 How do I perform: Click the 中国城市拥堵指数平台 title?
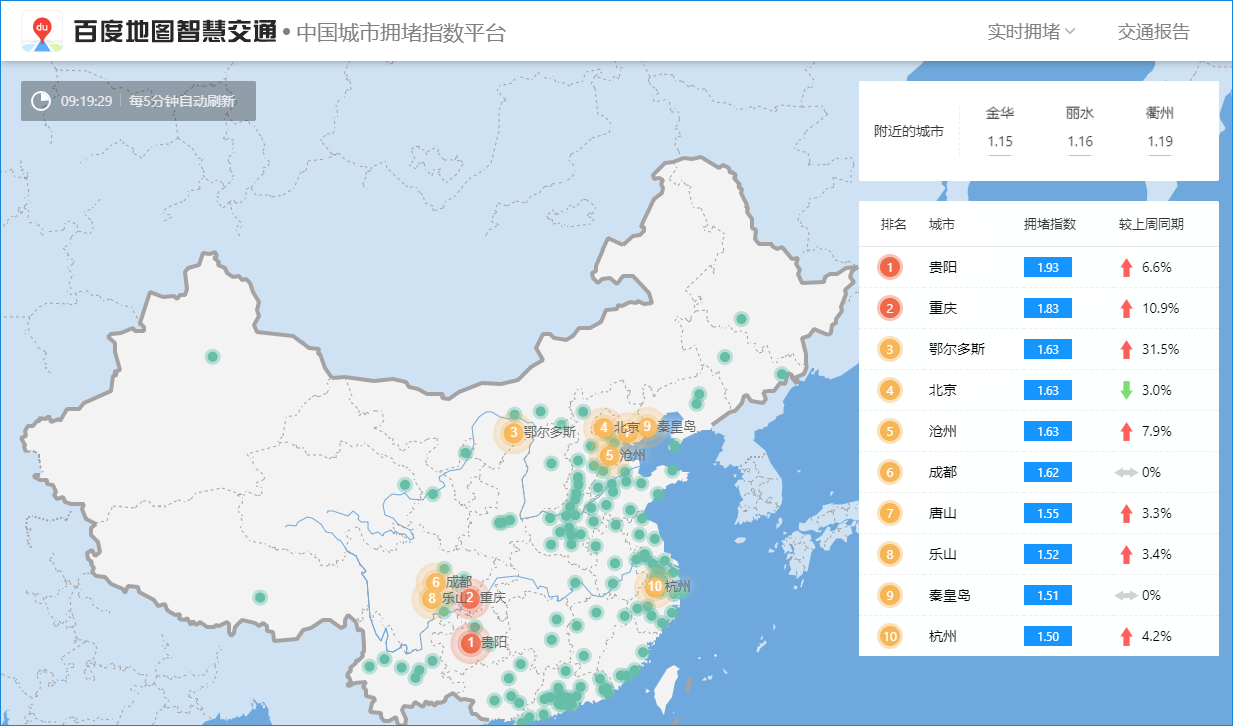(401, 33)
